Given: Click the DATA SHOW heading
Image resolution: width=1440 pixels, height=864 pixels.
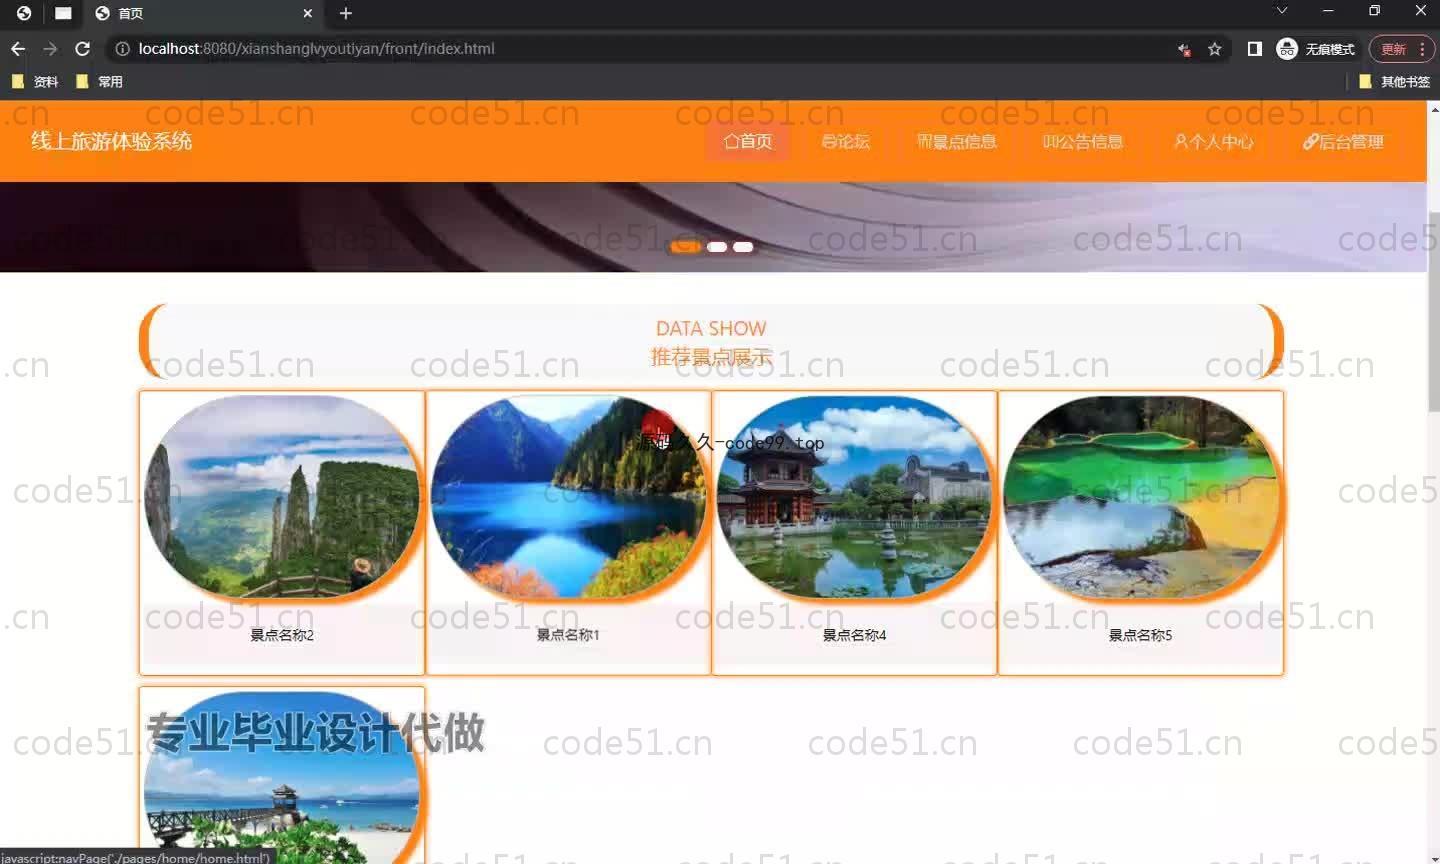Looking at the screenshot, I should 711,328.
